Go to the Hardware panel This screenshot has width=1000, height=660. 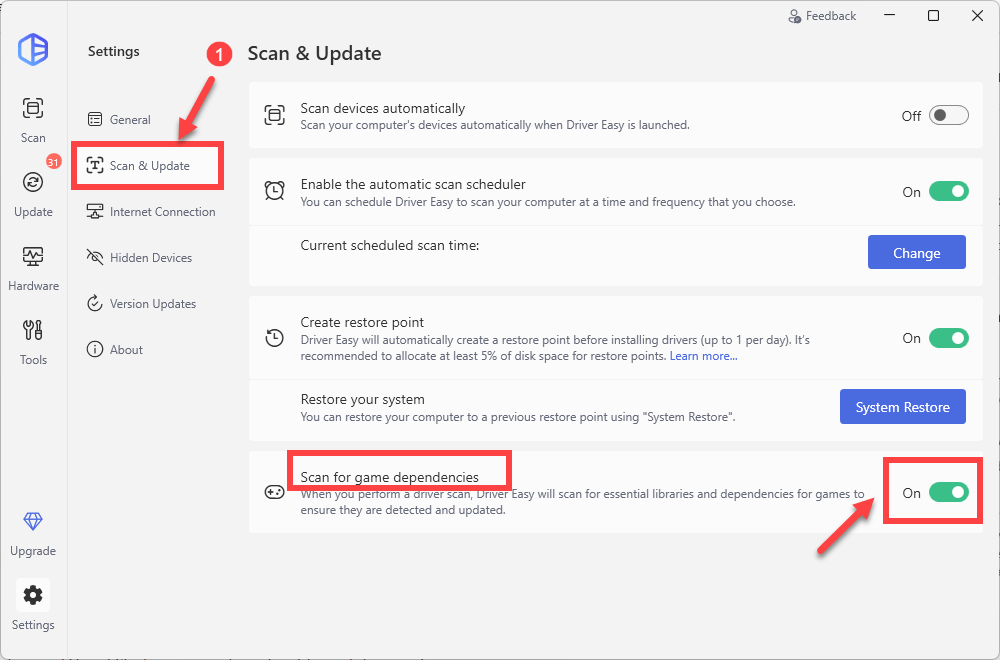tap(33, 267)
